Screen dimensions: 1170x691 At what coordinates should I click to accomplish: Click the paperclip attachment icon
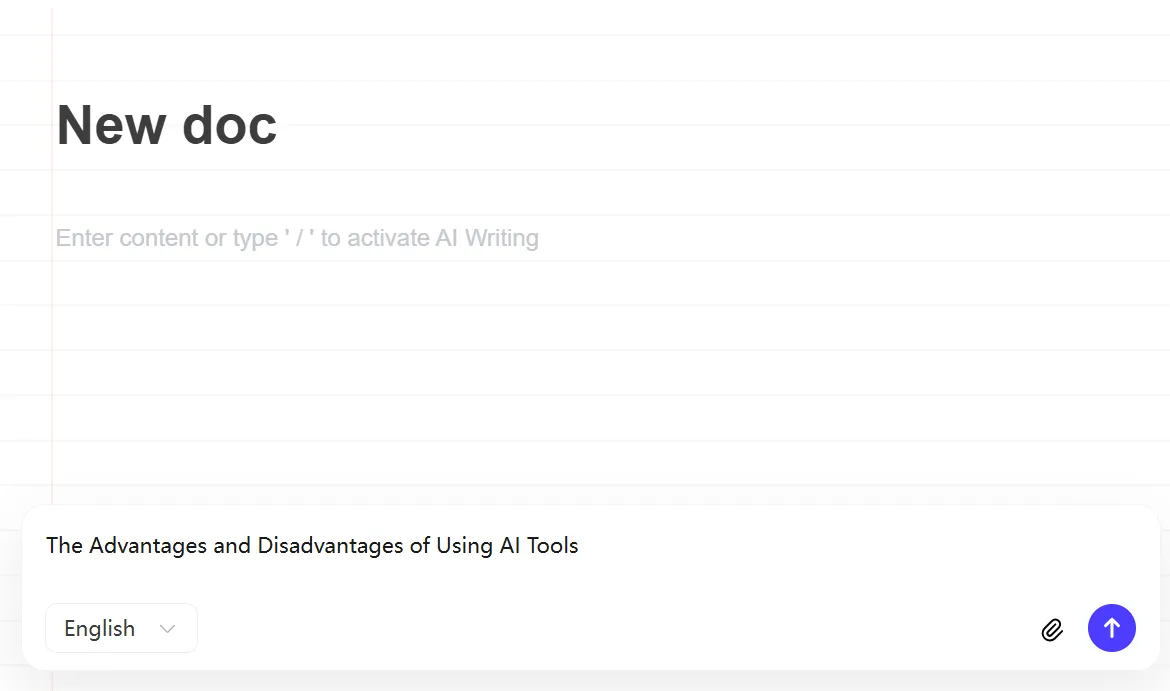tap(1052, 629)
